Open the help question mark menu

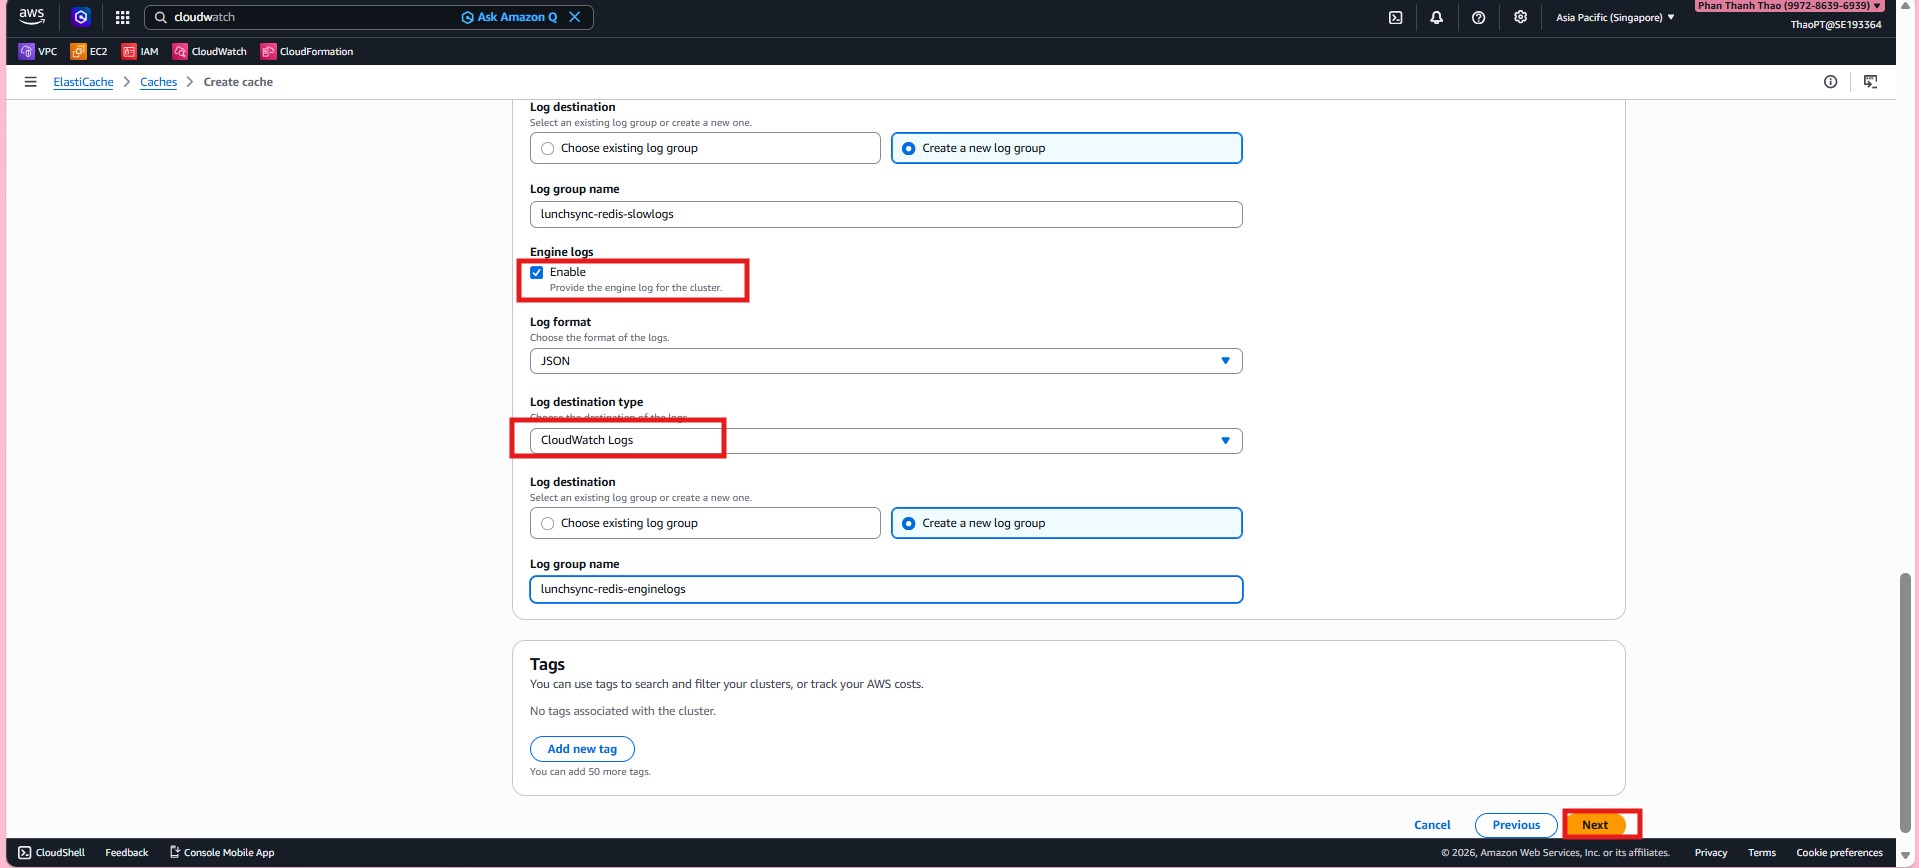[1478, 17]
